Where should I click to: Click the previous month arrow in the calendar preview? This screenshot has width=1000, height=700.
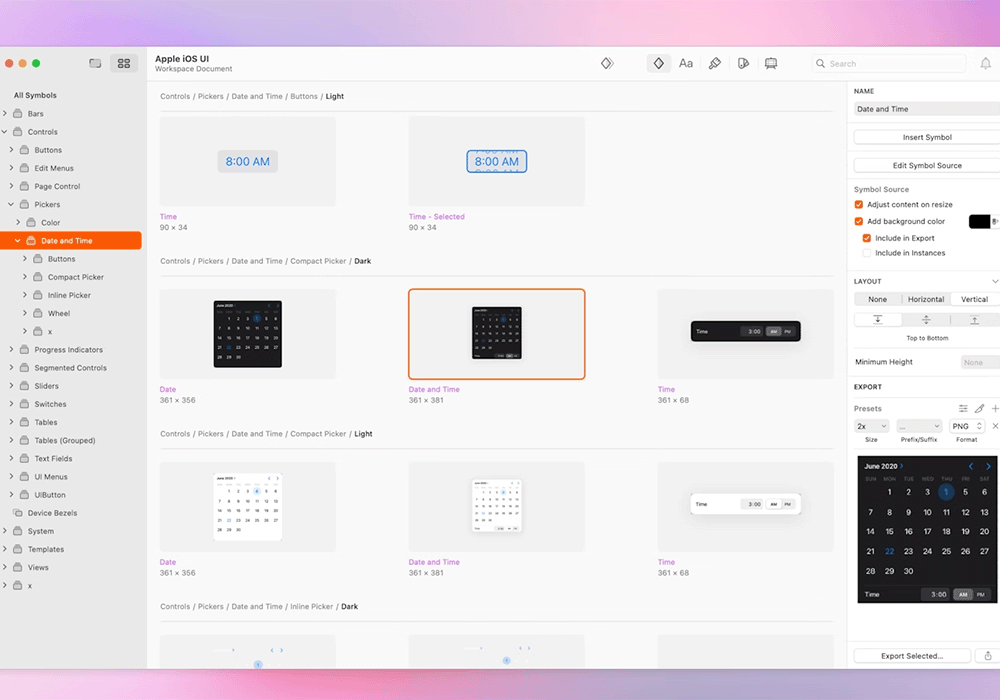pos(971,466)
